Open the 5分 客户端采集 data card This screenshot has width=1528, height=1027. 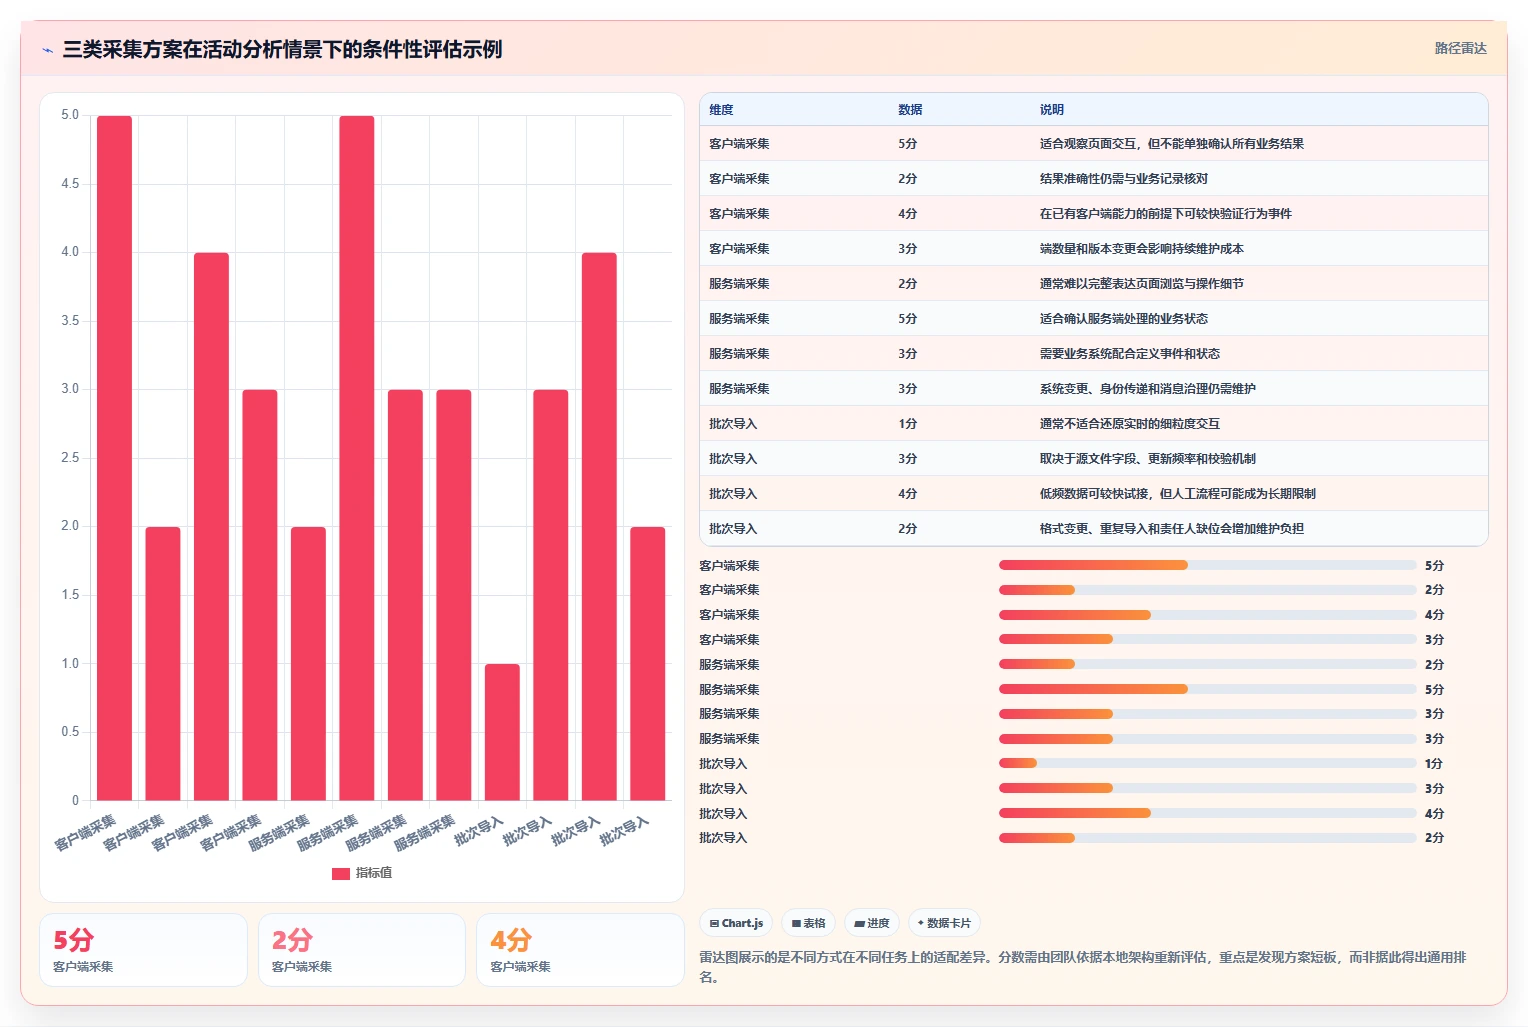(143, 950)
